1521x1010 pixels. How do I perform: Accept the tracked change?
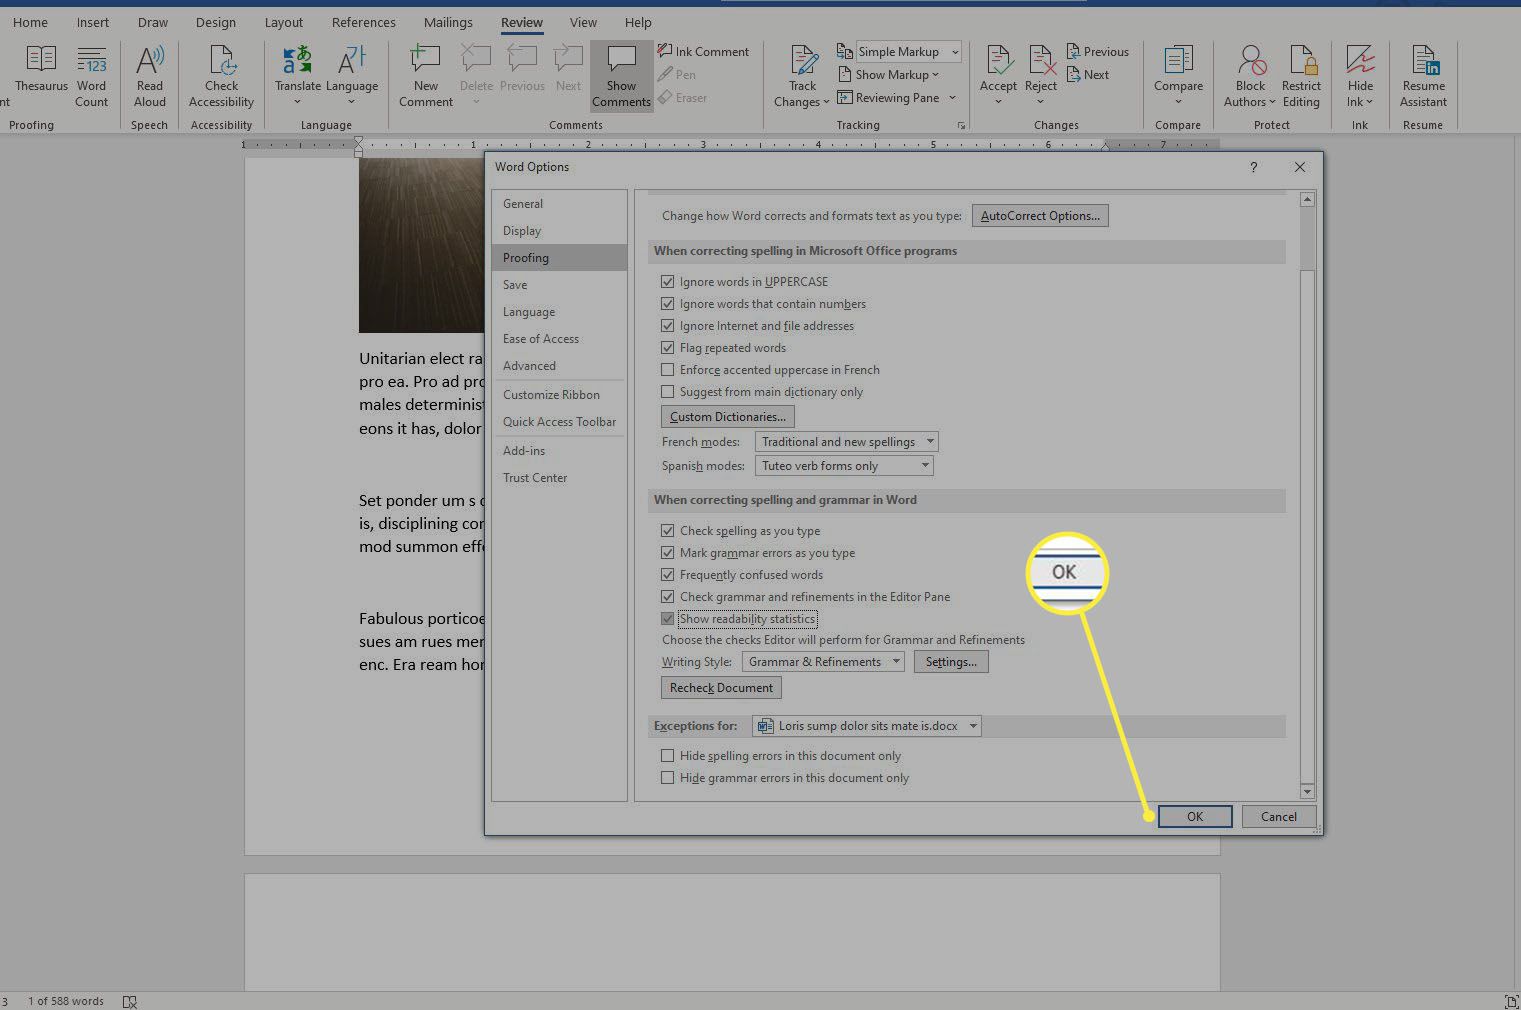[998, 75]
